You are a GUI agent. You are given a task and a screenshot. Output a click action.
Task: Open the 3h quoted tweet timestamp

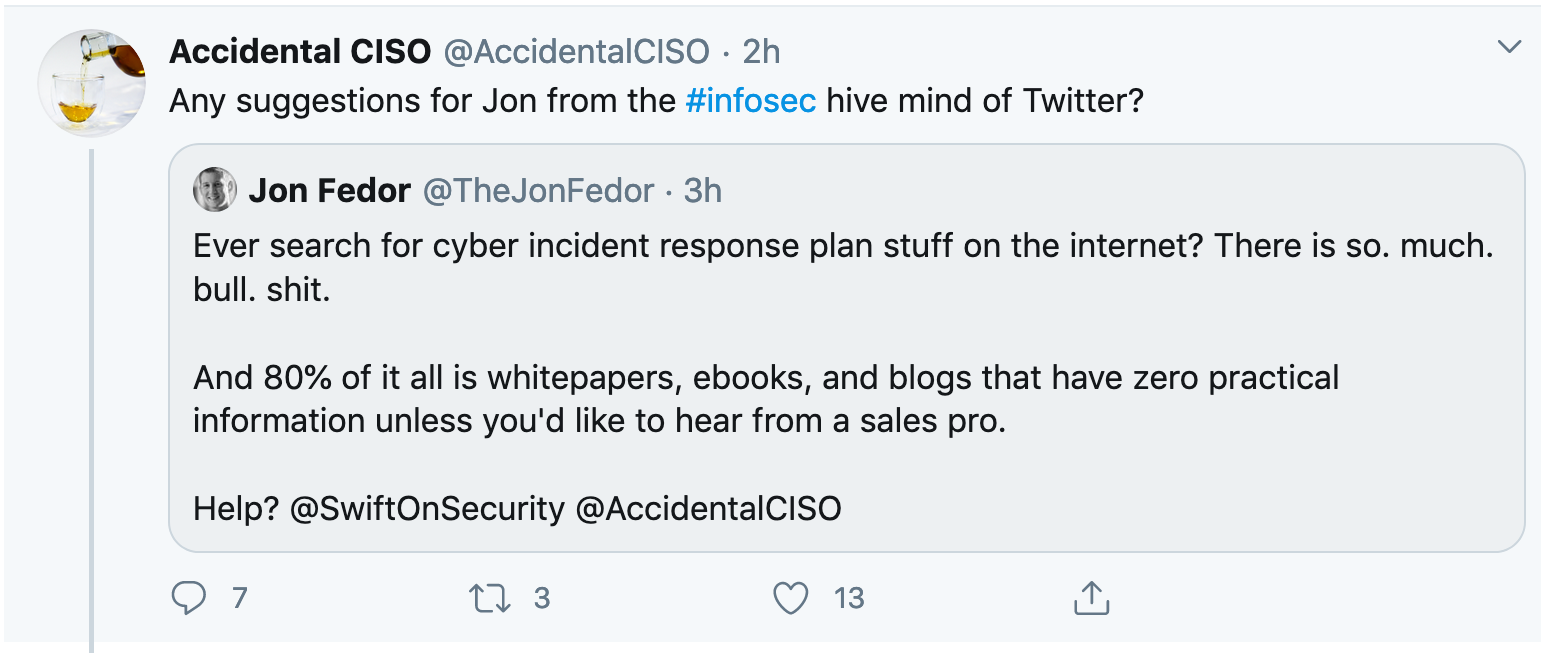pos(703,190)
